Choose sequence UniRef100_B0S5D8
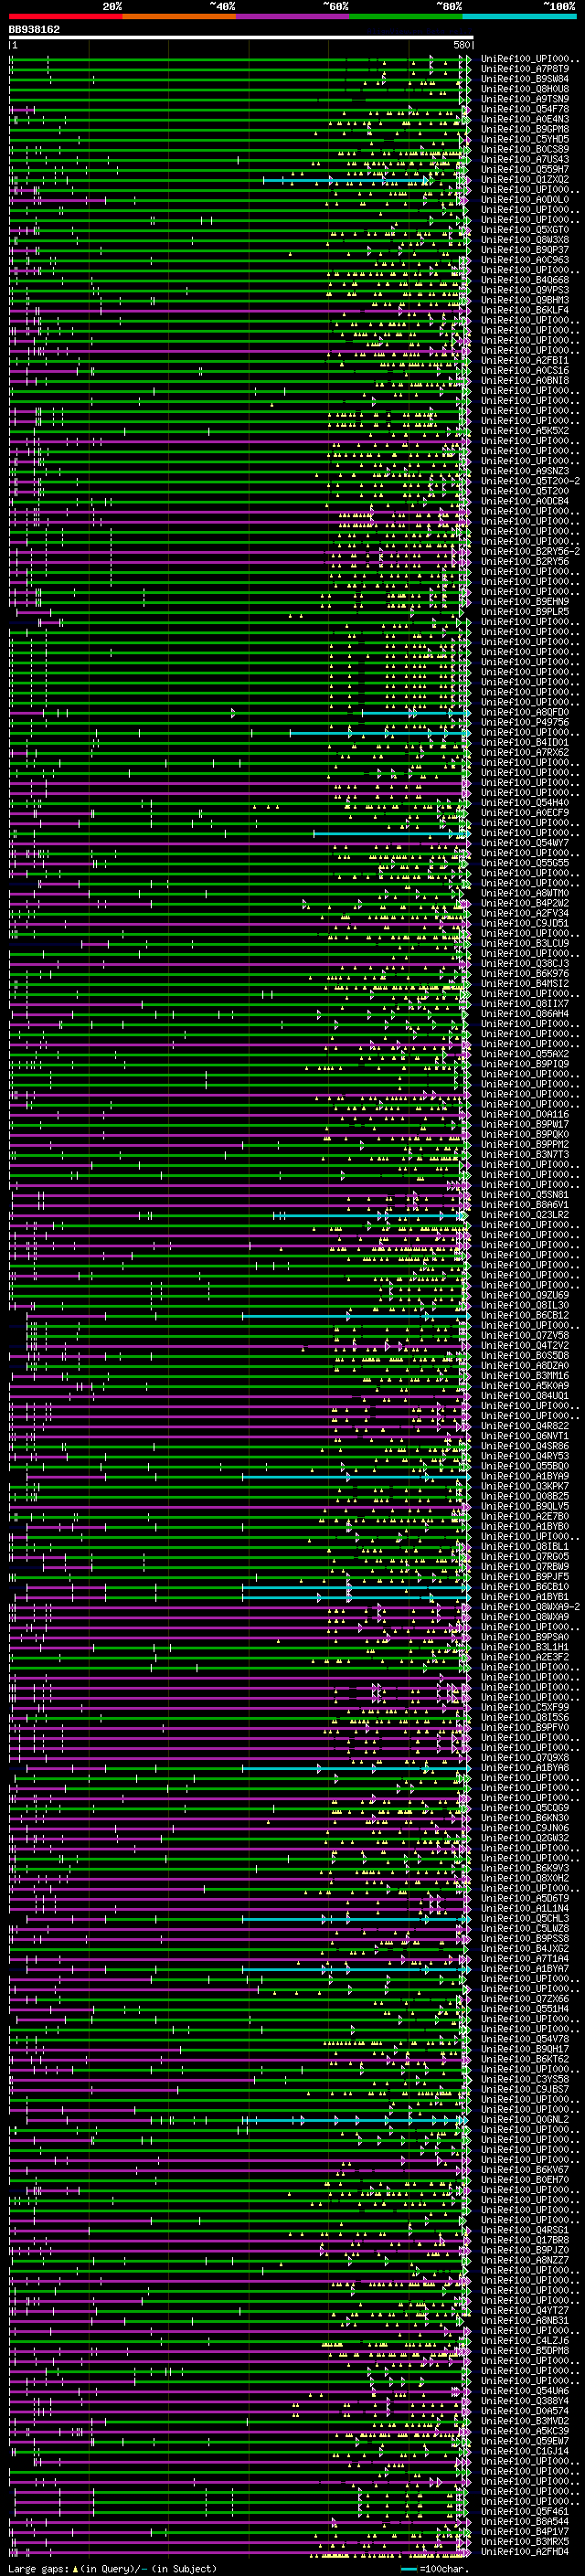 (x=525, y=1355)
